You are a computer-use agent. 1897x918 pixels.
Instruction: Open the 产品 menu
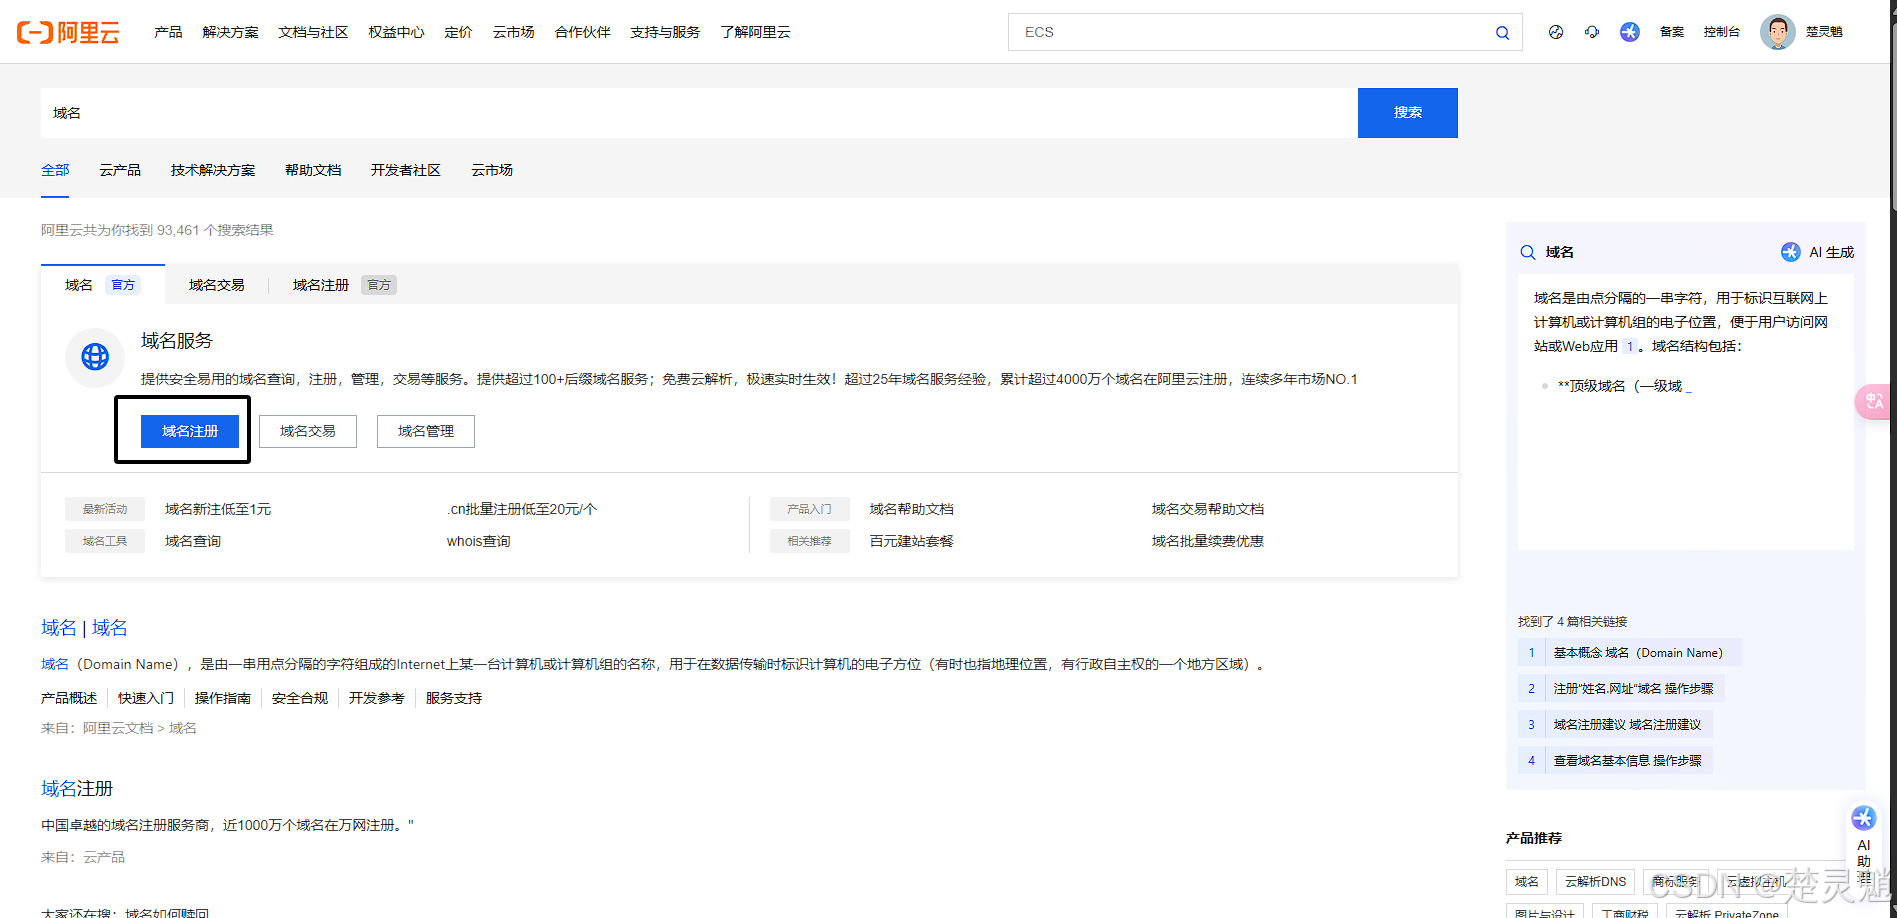point(168,32)
